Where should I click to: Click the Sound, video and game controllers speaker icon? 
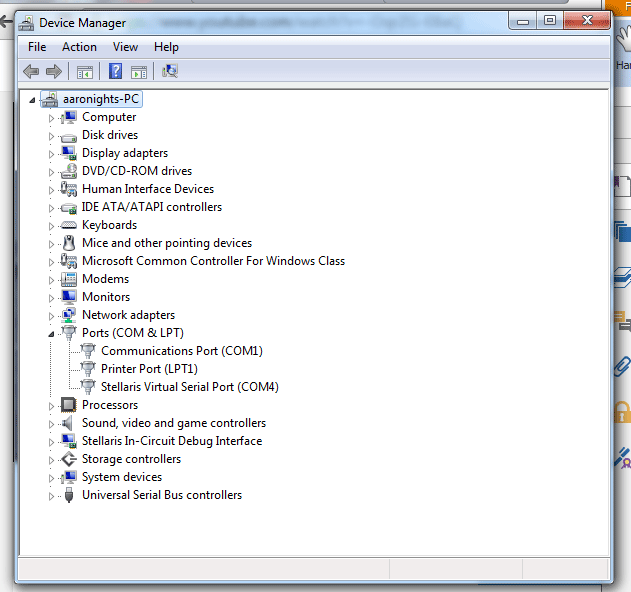point(68,423)
